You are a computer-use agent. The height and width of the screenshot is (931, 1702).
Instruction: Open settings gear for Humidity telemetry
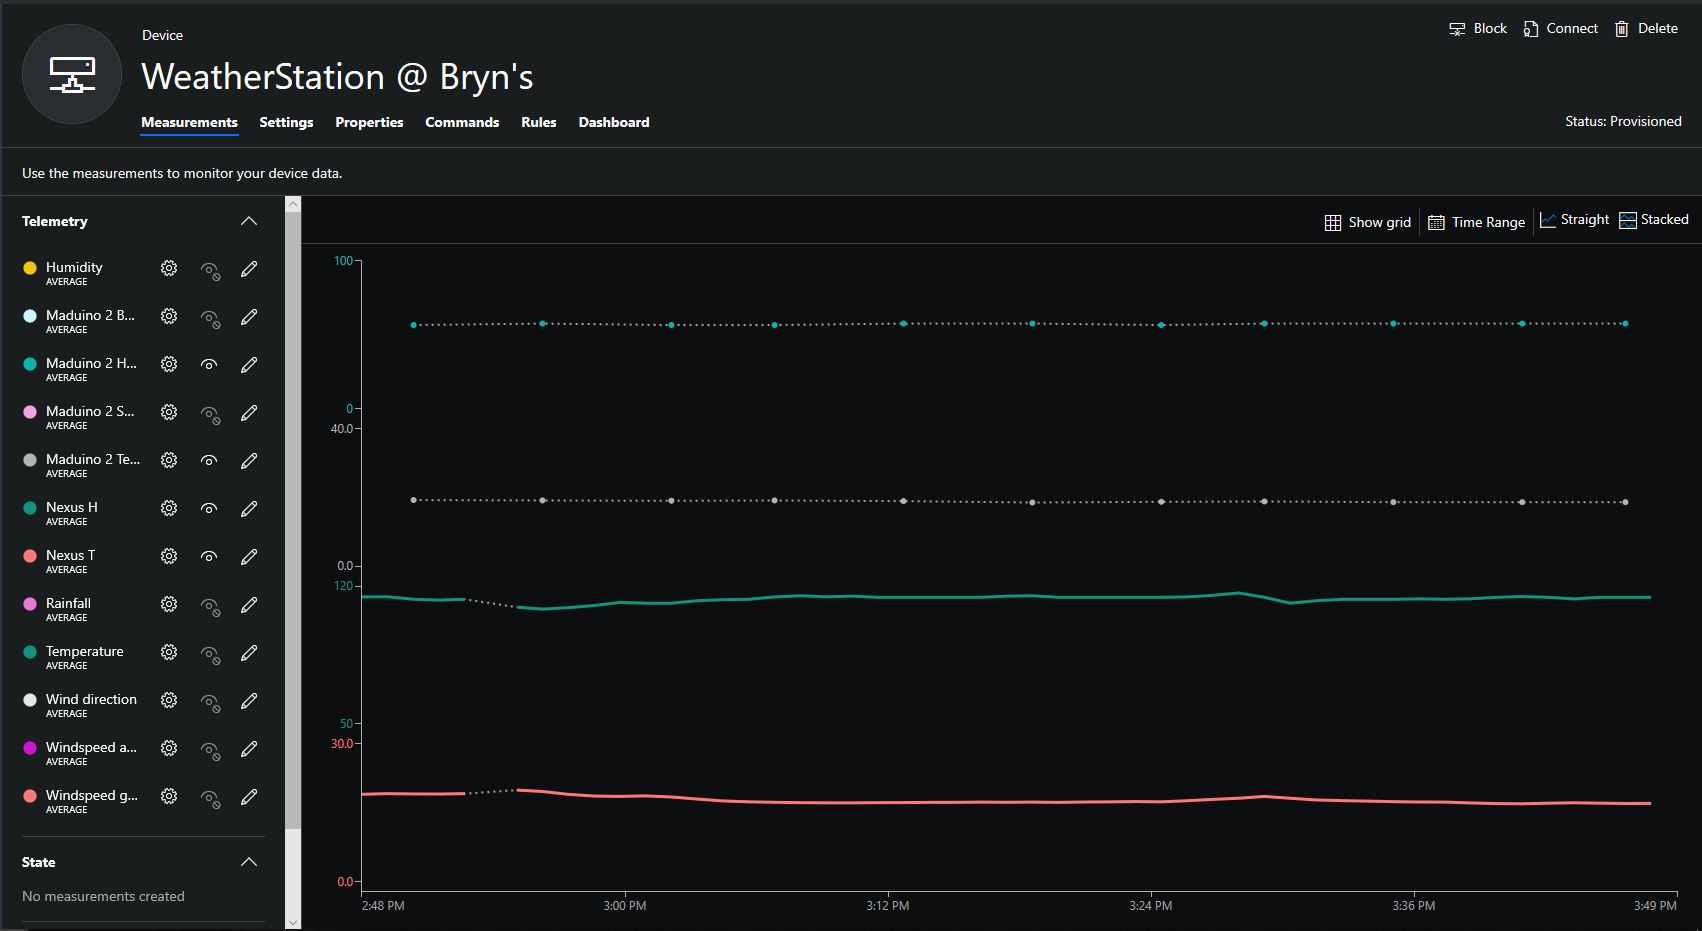coord(169,268)
